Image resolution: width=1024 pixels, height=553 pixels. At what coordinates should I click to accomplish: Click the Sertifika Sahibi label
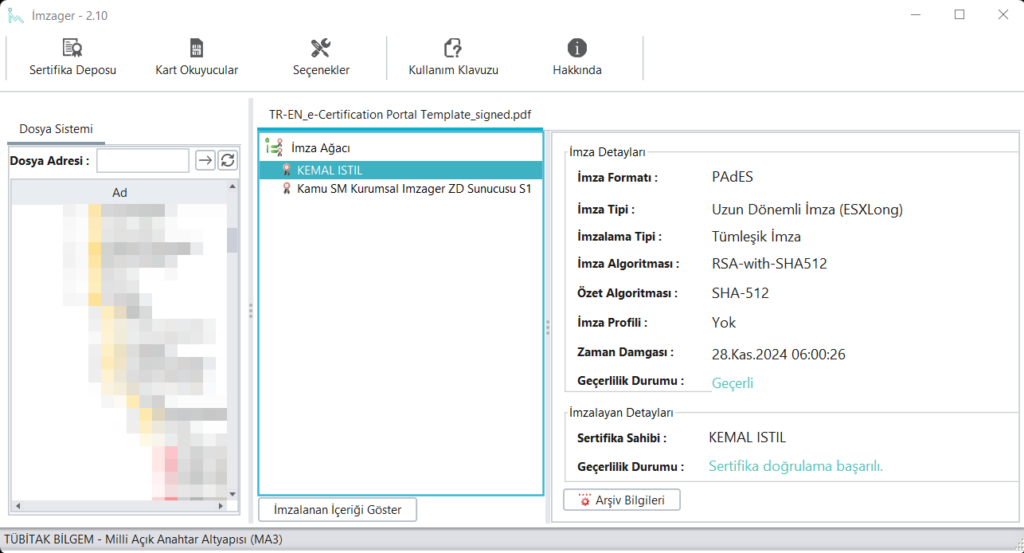click(x=622, y=438)
